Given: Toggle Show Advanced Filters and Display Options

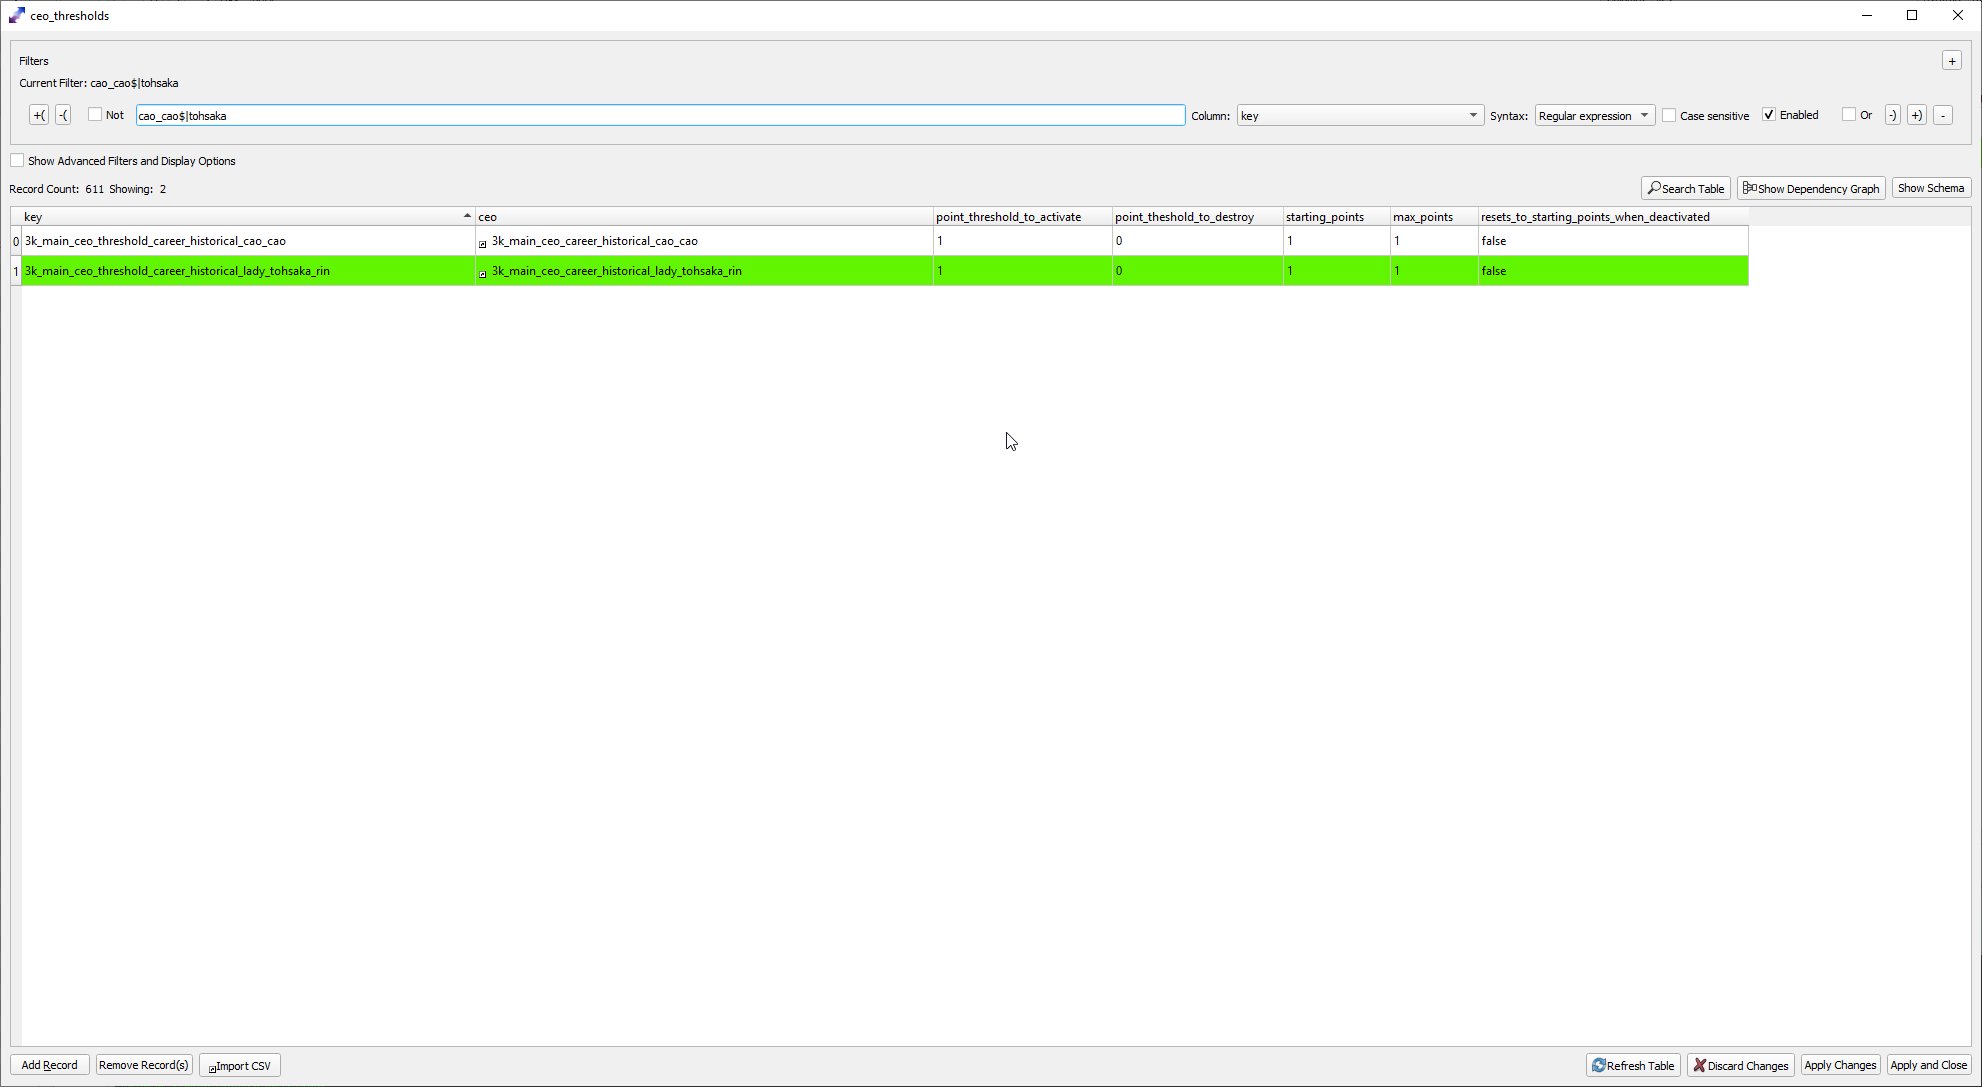Looking at the screenshot, I should tap(18, 161).
